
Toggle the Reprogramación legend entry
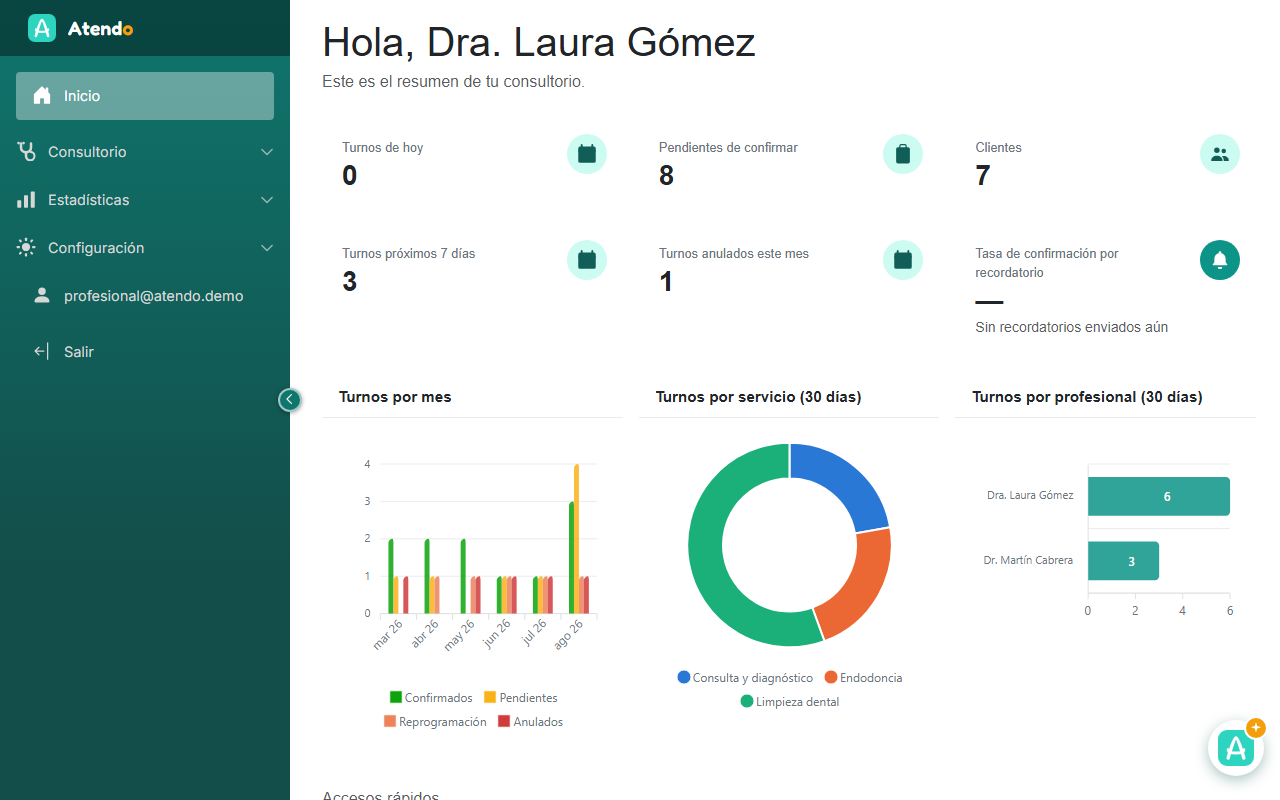435,722
